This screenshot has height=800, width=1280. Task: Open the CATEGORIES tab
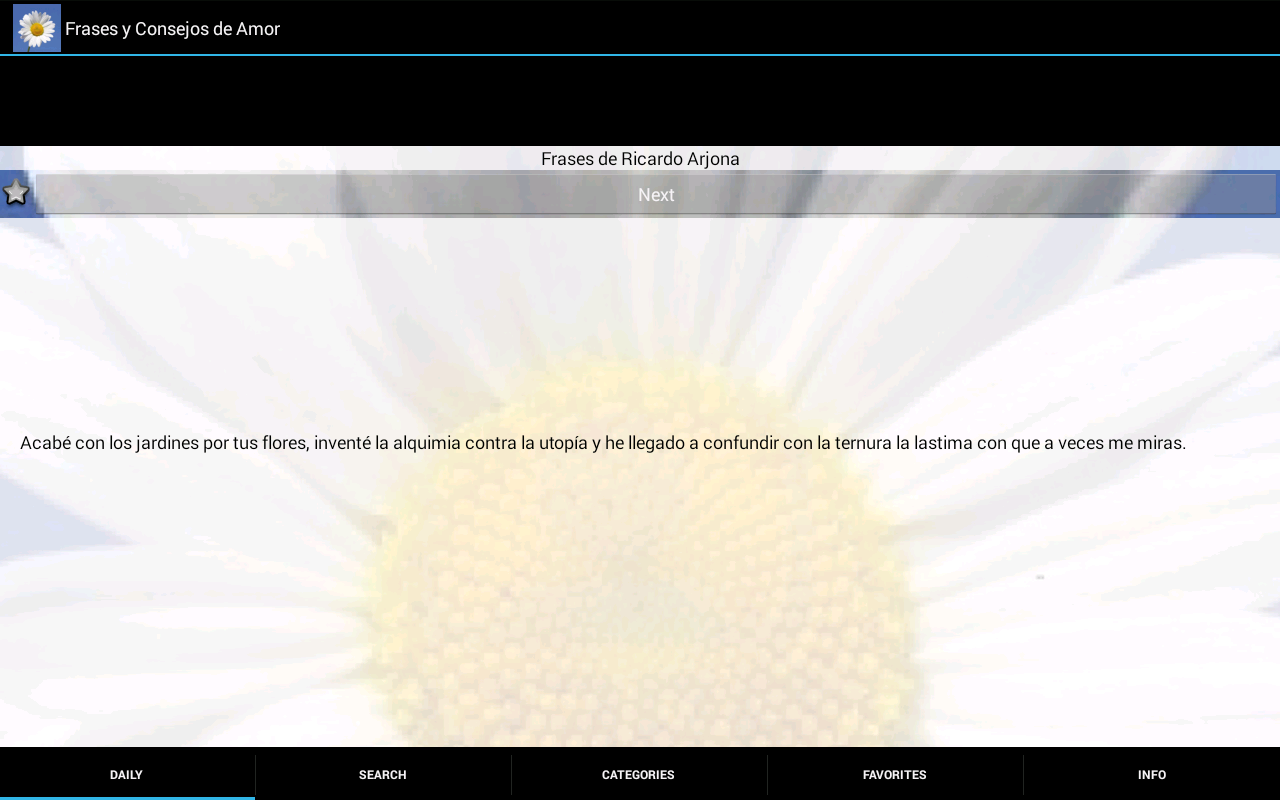[x=638, y=774]
